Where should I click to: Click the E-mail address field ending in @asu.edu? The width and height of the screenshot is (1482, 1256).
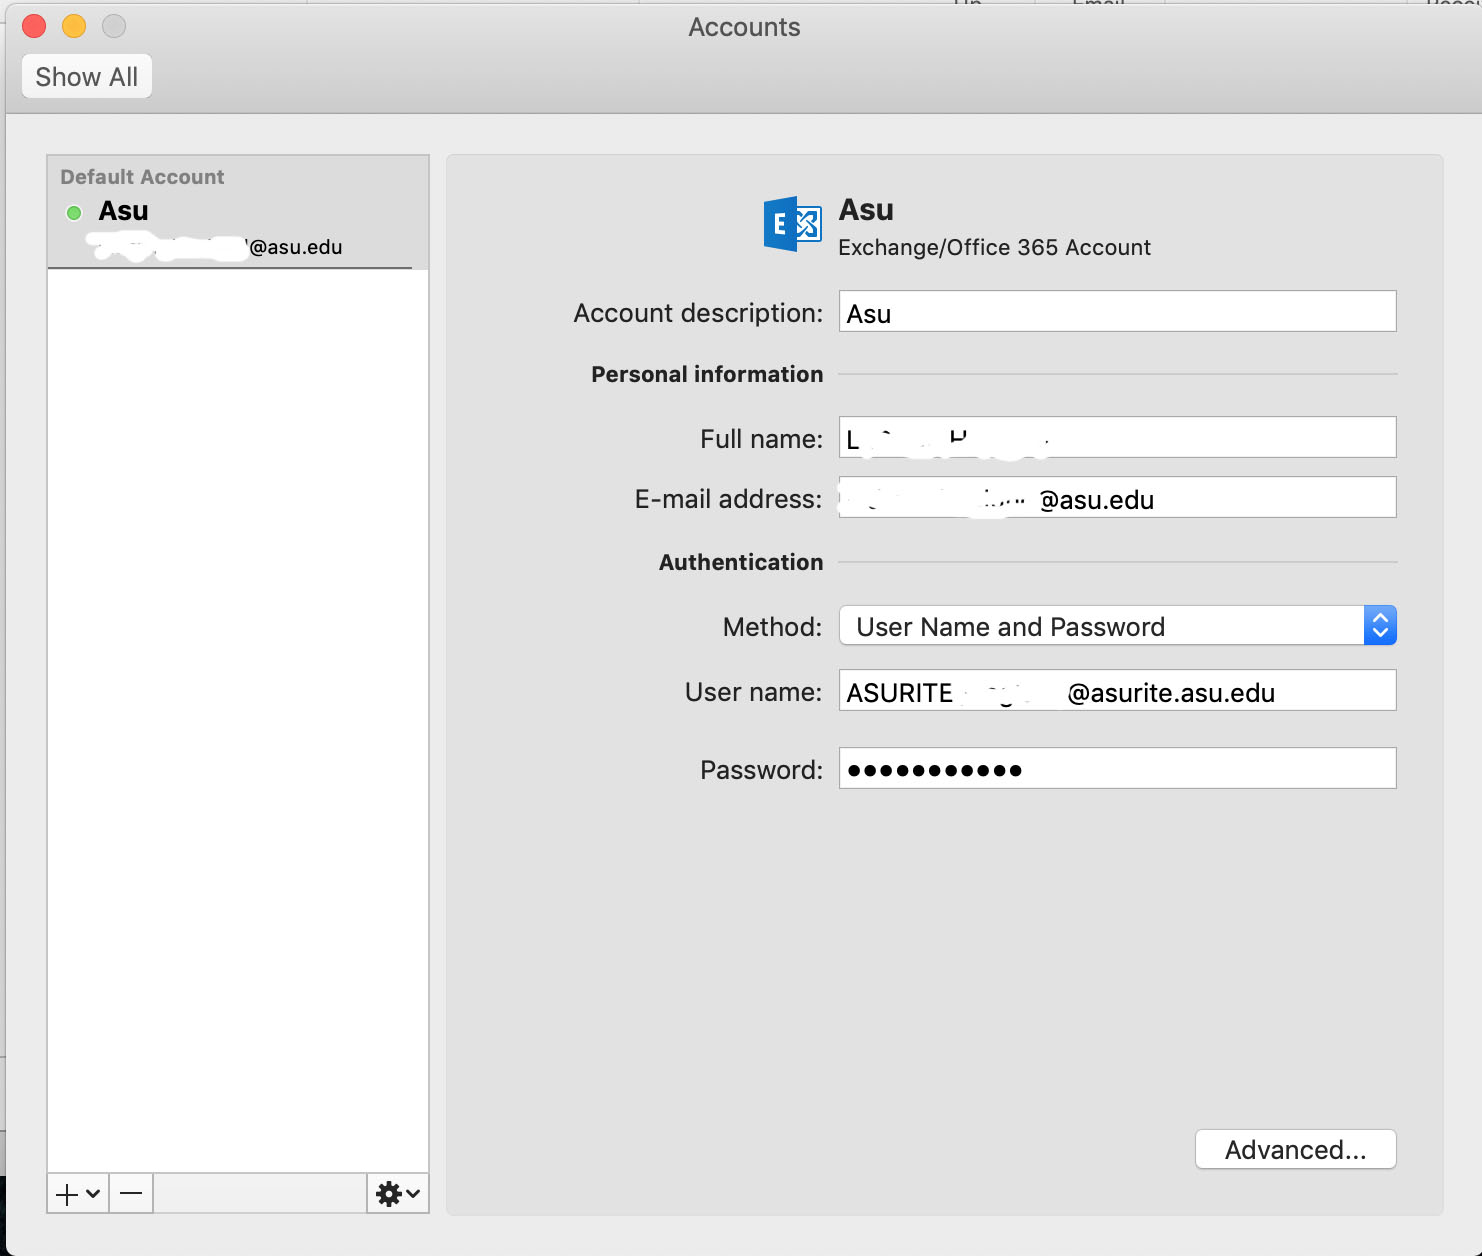pyautogui.click(x=1115, y=497)
